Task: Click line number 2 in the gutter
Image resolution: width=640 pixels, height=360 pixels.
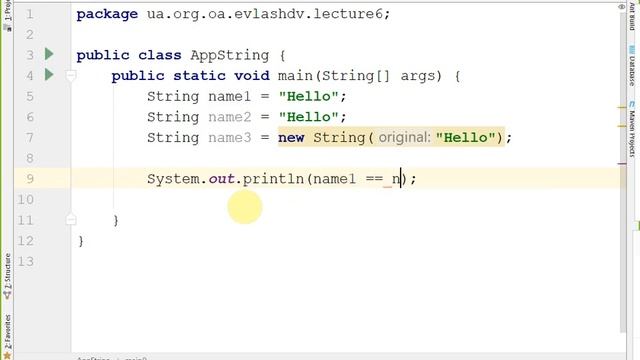Action: click(x=30, y=35)
